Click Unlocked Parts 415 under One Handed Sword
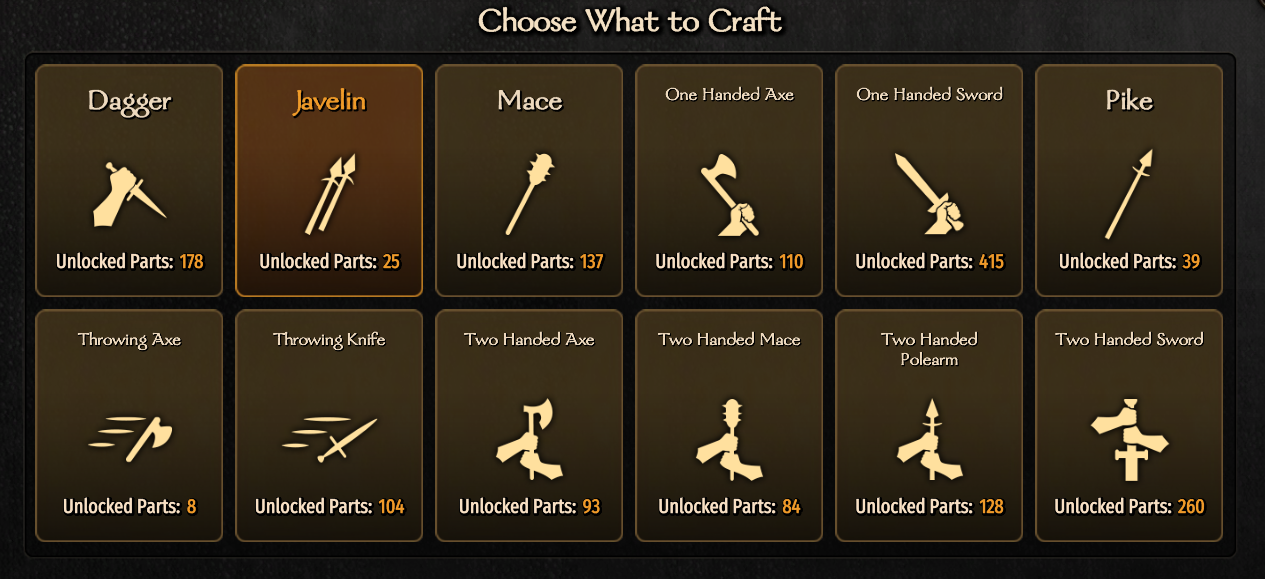The image size is (1265, 579). [x=929, y=262]
